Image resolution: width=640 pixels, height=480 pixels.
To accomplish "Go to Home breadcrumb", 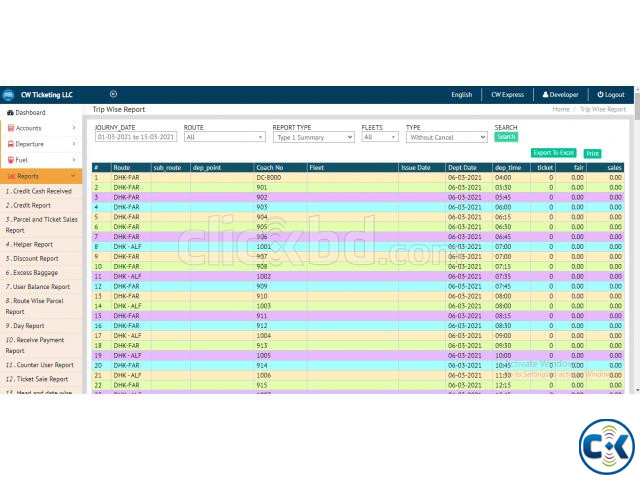I will 561,109.
